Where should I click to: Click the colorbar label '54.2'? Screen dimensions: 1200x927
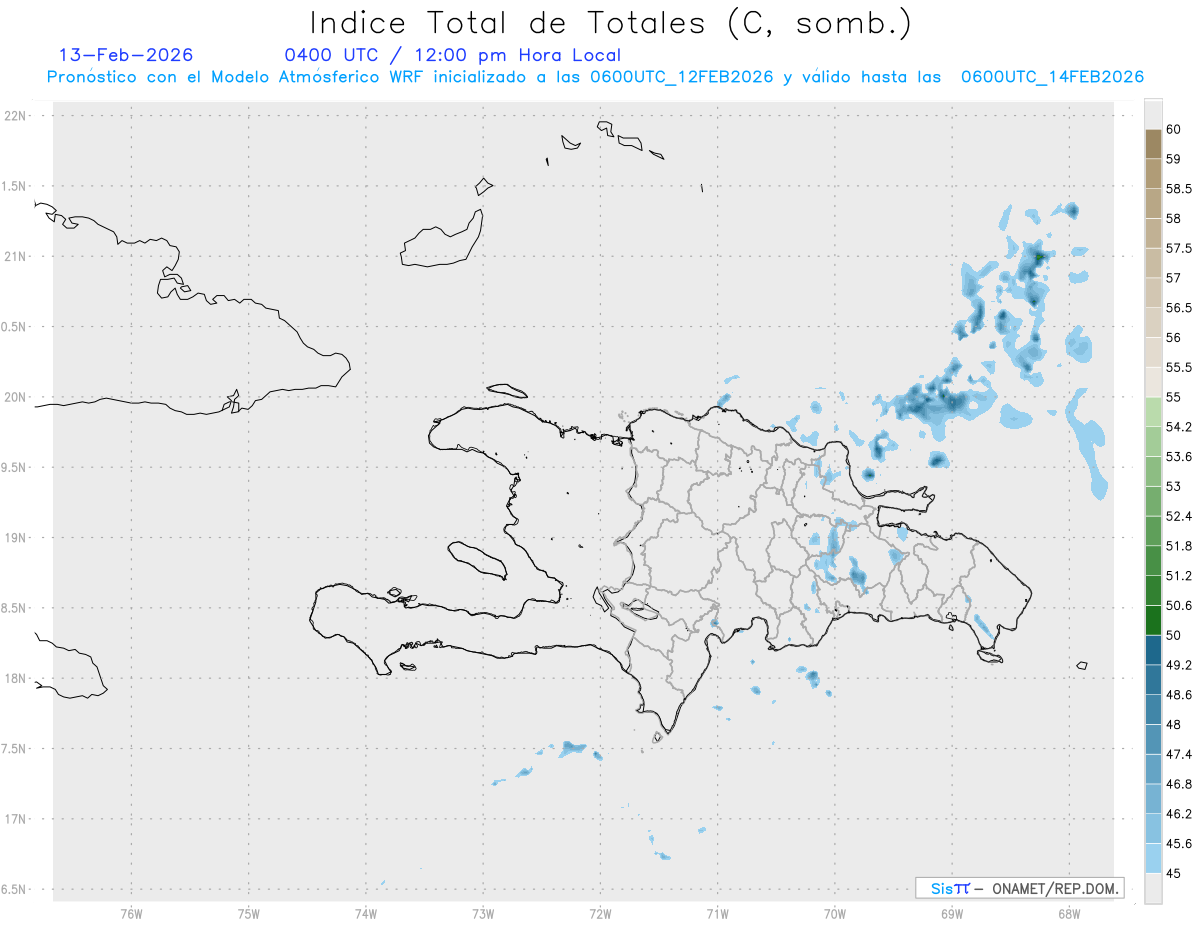(1178, 427)
